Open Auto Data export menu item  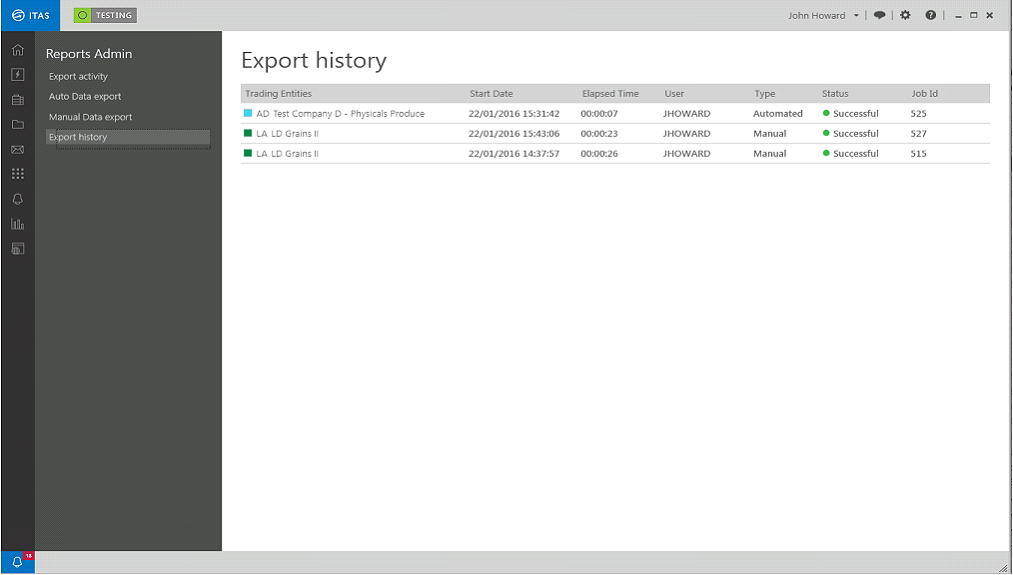[85, 96]
